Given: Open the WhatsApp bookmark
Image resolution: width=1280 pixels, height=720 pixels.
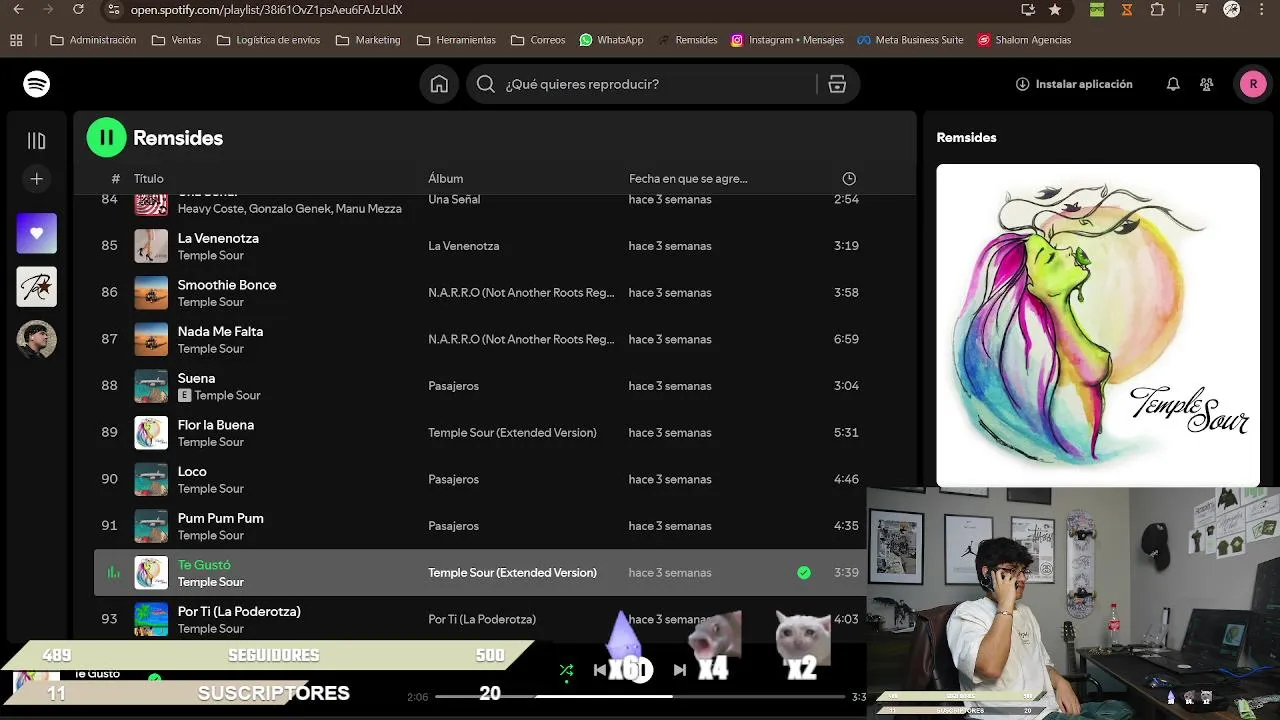Looking at the screenshot, I should [x=611, y=40].
